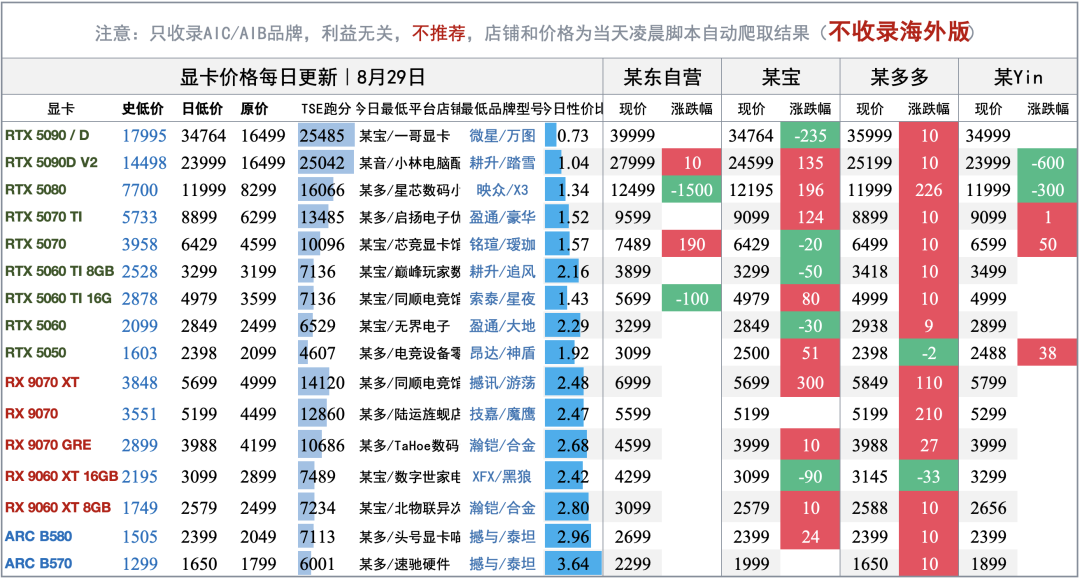This screenshot has height=579, width=1080.
Task: Open the 铭瑄/瑷珈 brand link
Action: (502, 244)
